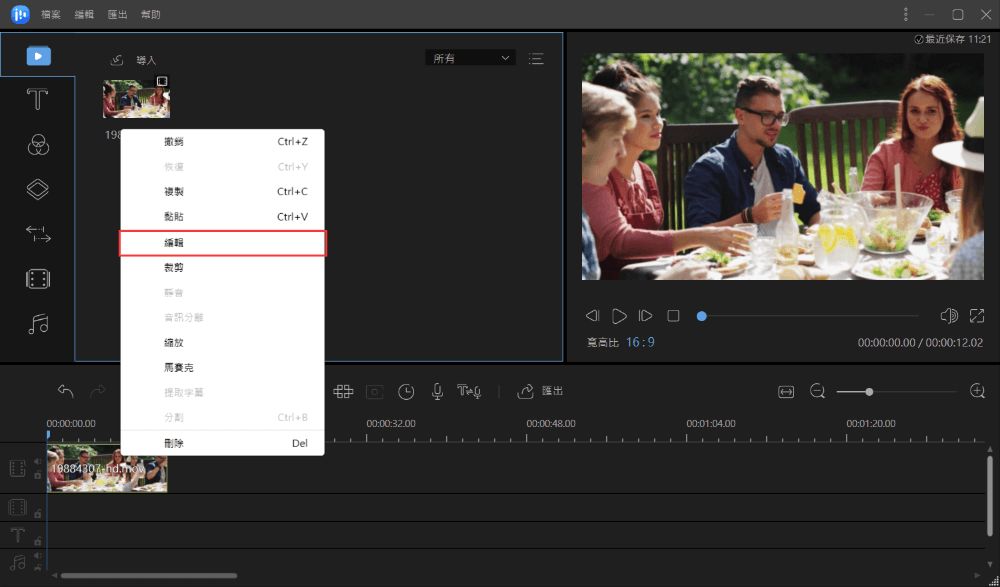Click the duration clock icon in toolbar
The height and width of the screenshot is (587, 1000).
(x=406, y=392)
